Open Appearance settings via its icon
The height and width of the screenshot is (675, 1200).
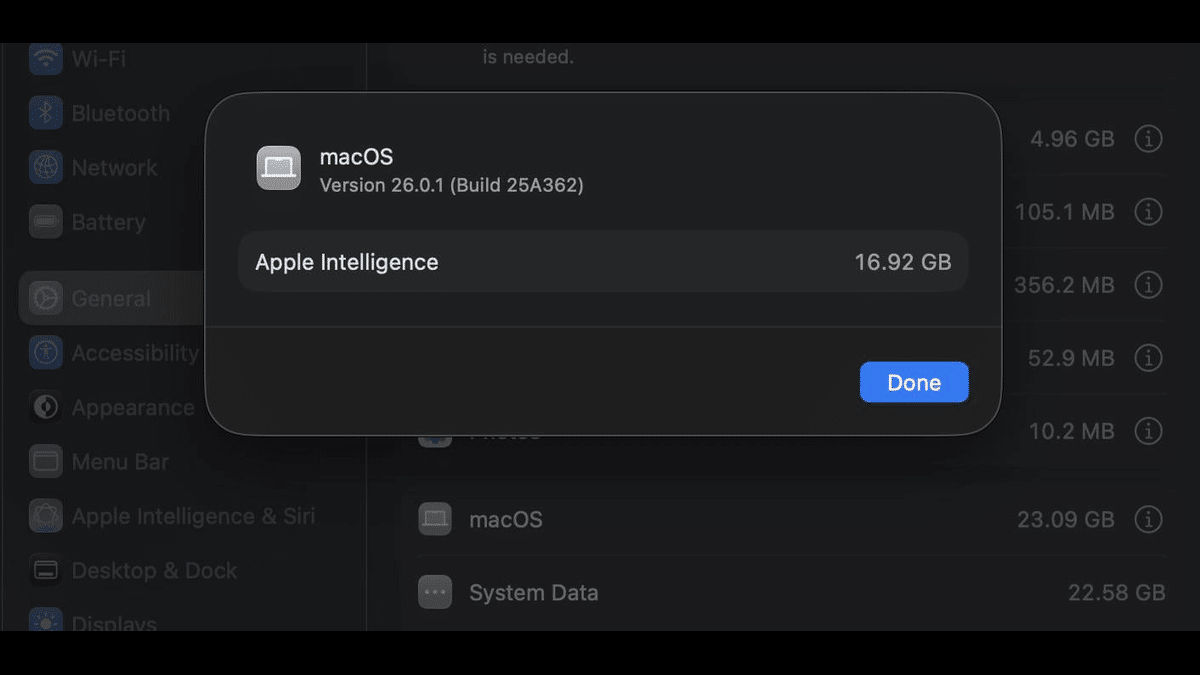[x=44, y=407]
